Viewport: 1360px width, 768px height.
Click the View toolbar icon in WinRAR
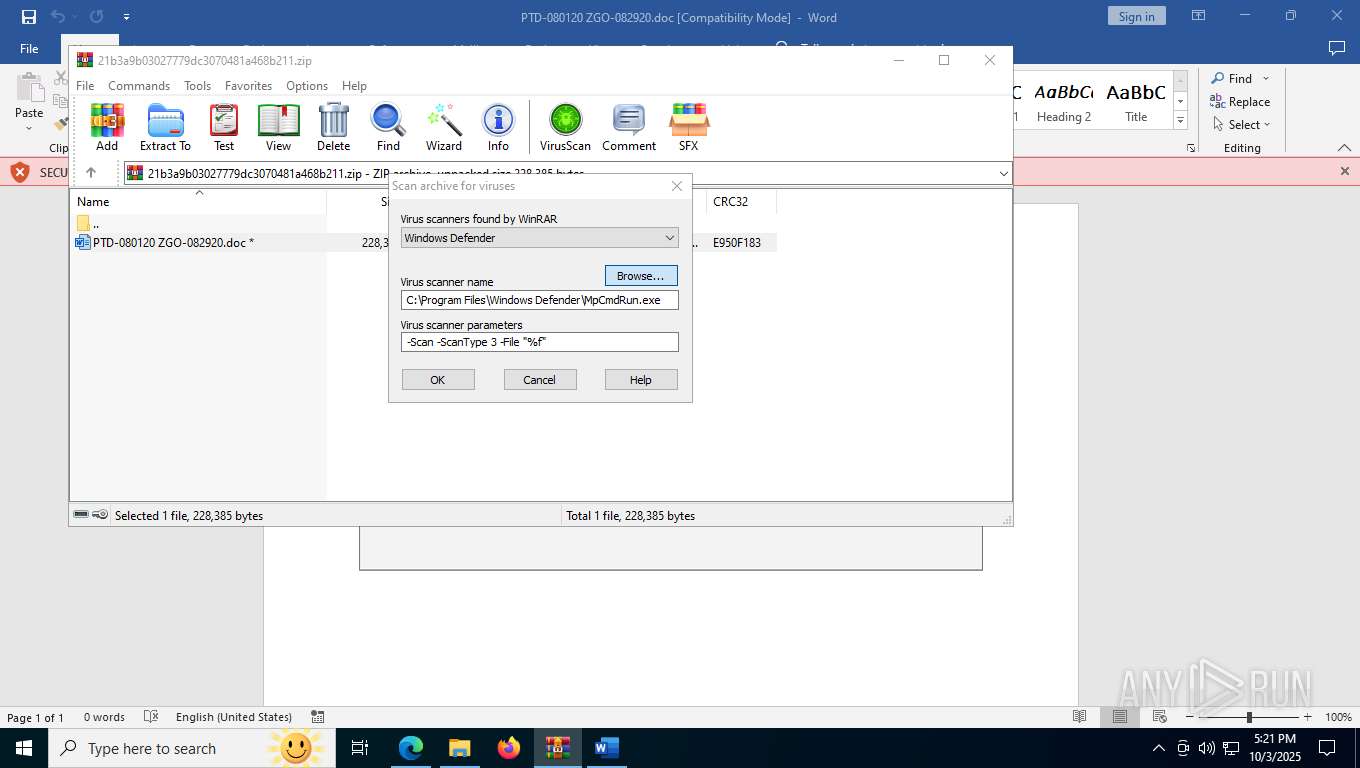tap(278, 127)
